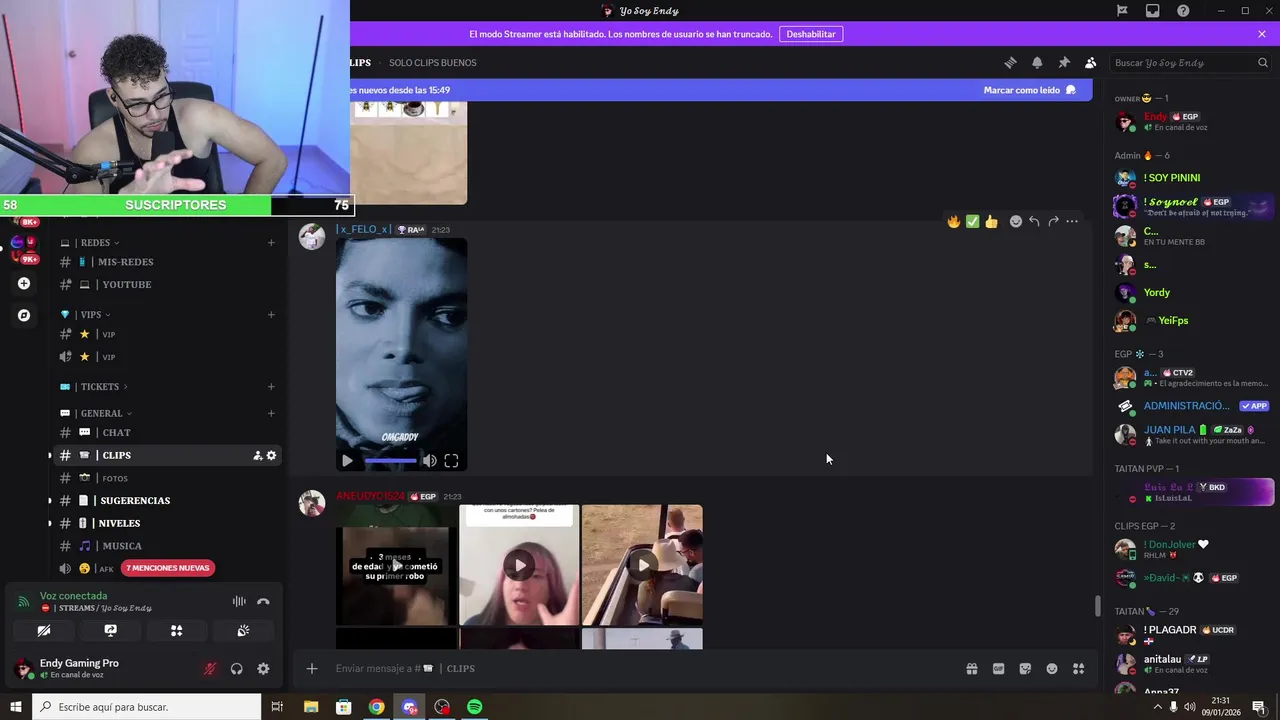This screenshot has width=1280, height=720.
Task: Click the flag icon in title bar
Action: pos(1122,10)
